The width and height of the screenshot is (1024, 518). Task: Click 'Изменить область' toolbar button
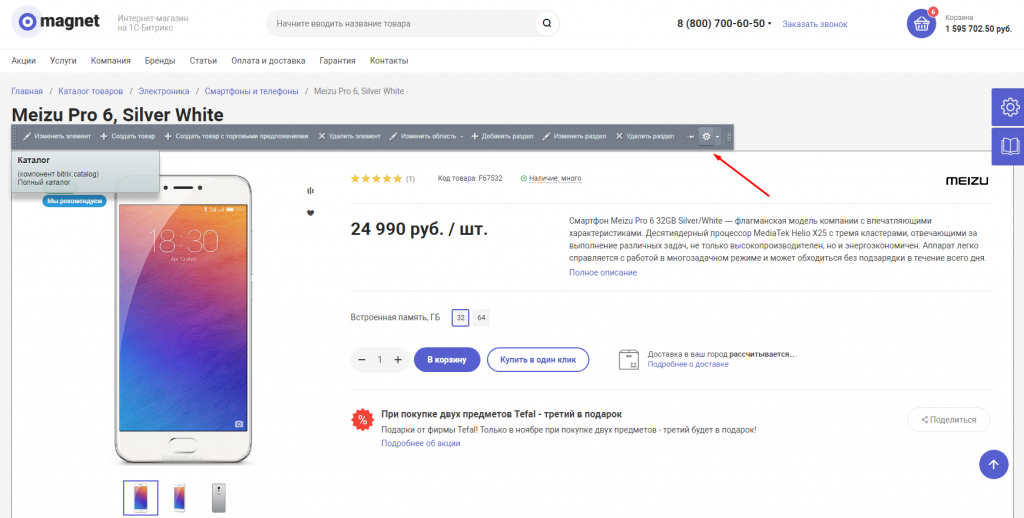click(x=423, y=137)
